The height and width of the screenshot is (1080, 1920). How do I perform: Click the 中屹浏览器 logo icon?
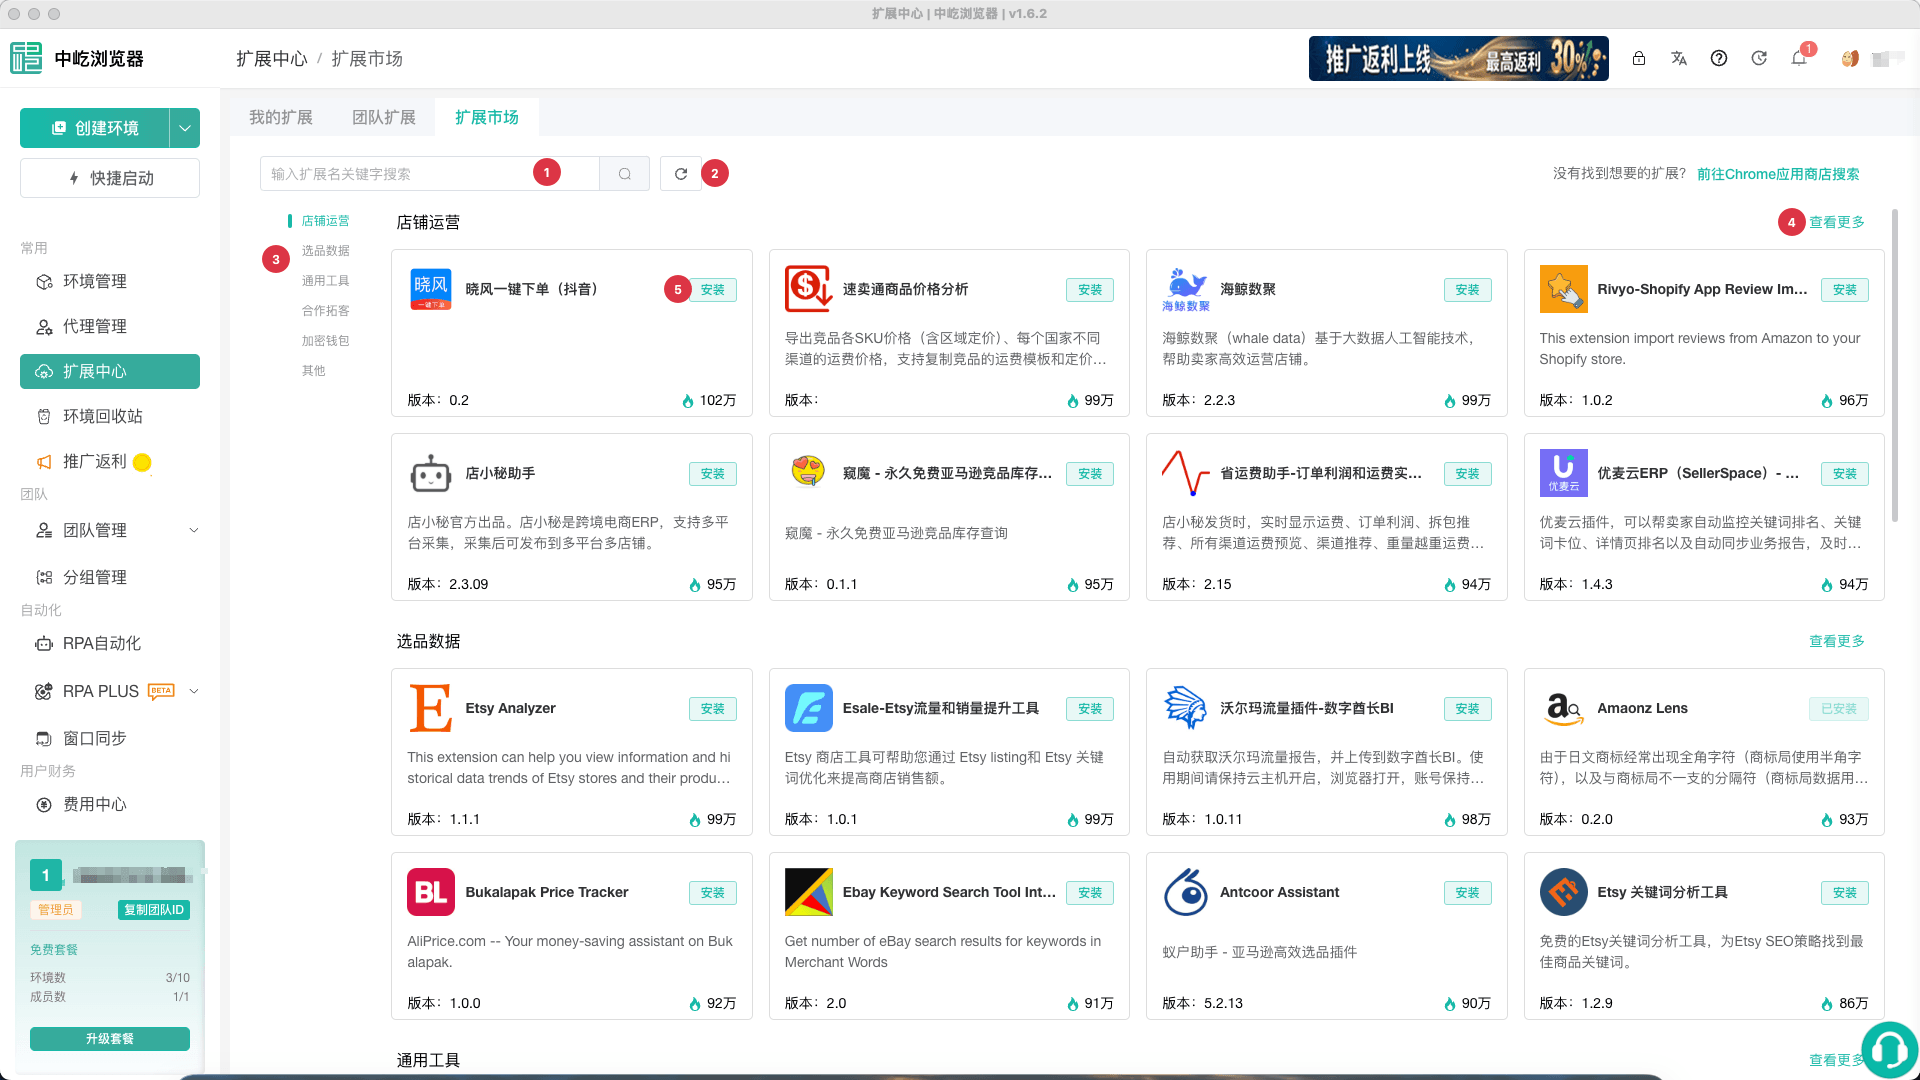(26, 58)
